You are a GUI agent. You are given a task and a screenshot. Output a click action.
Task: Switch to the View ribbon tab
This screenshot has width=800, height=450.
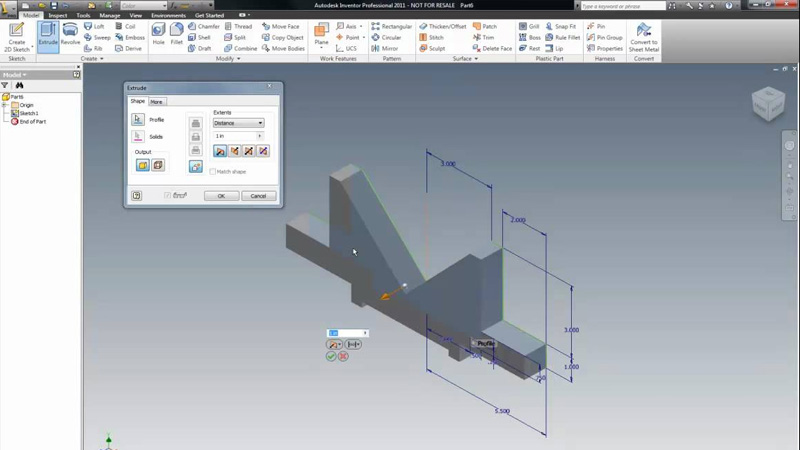[x=136, y=15]
